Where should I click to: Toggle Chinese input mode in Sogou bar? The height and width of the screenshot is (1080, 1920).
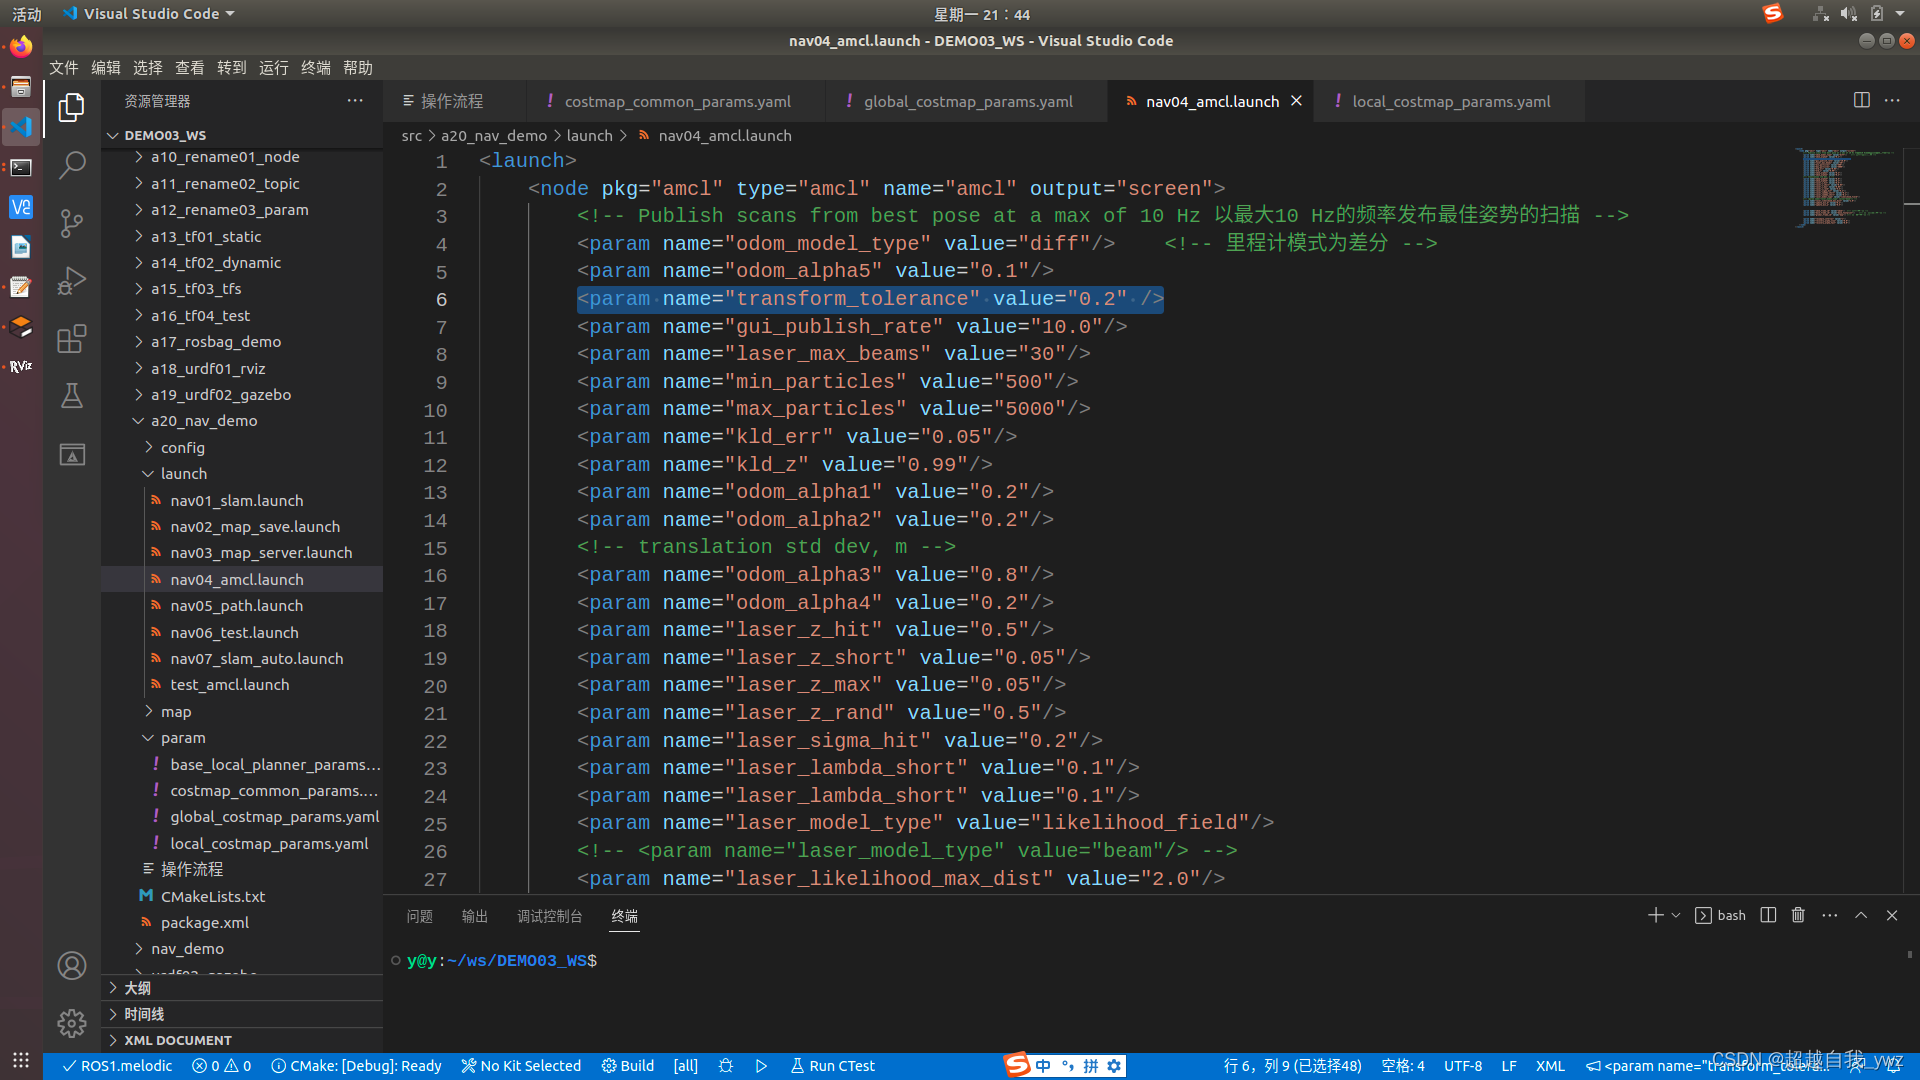[1043, 1065]
